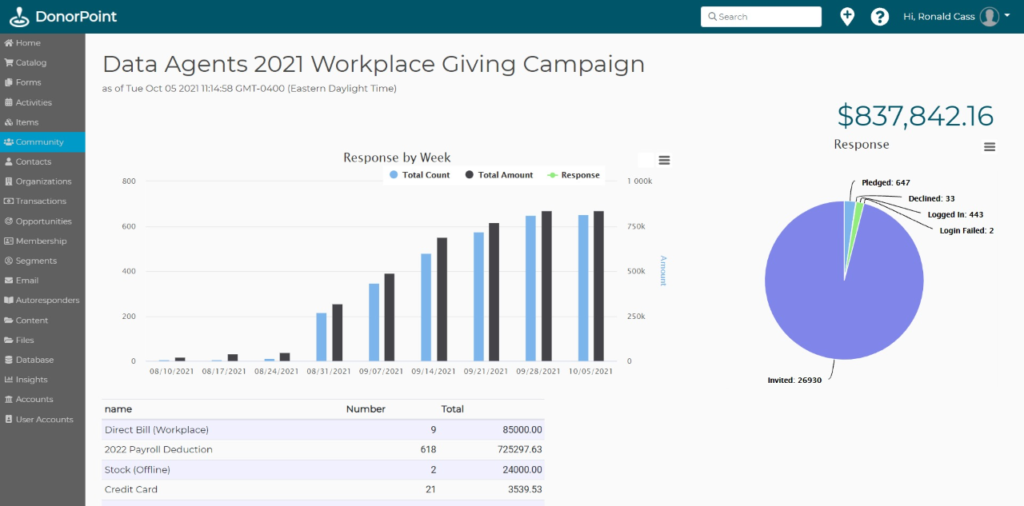Viewport: 1024px width, 506px height.
Task: Click the Logged In: 443 label
Action: [x=955, y=214]
